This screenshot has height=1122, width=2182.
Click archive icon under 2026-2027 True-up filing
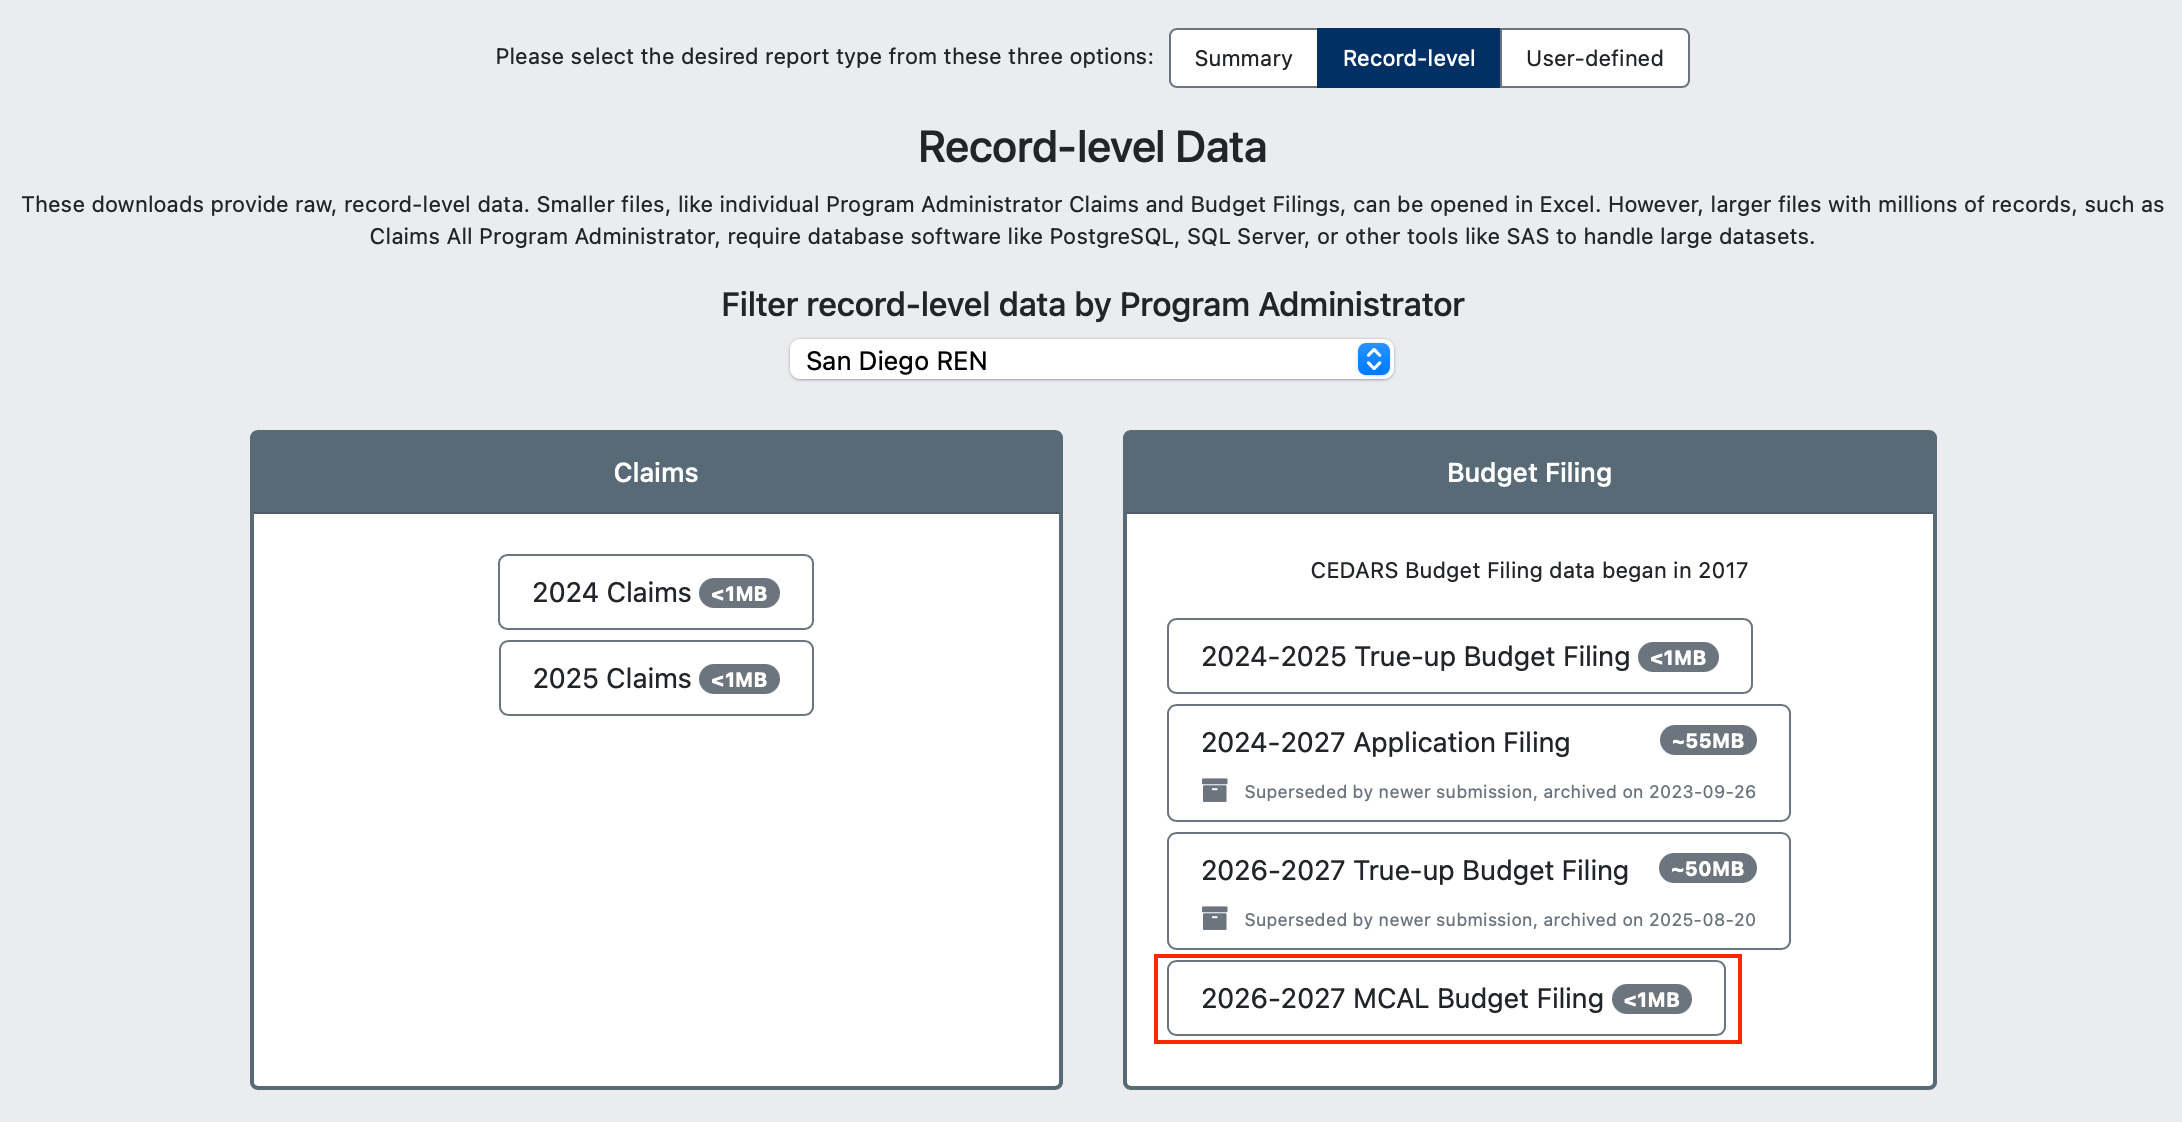tap(1214, 919)
